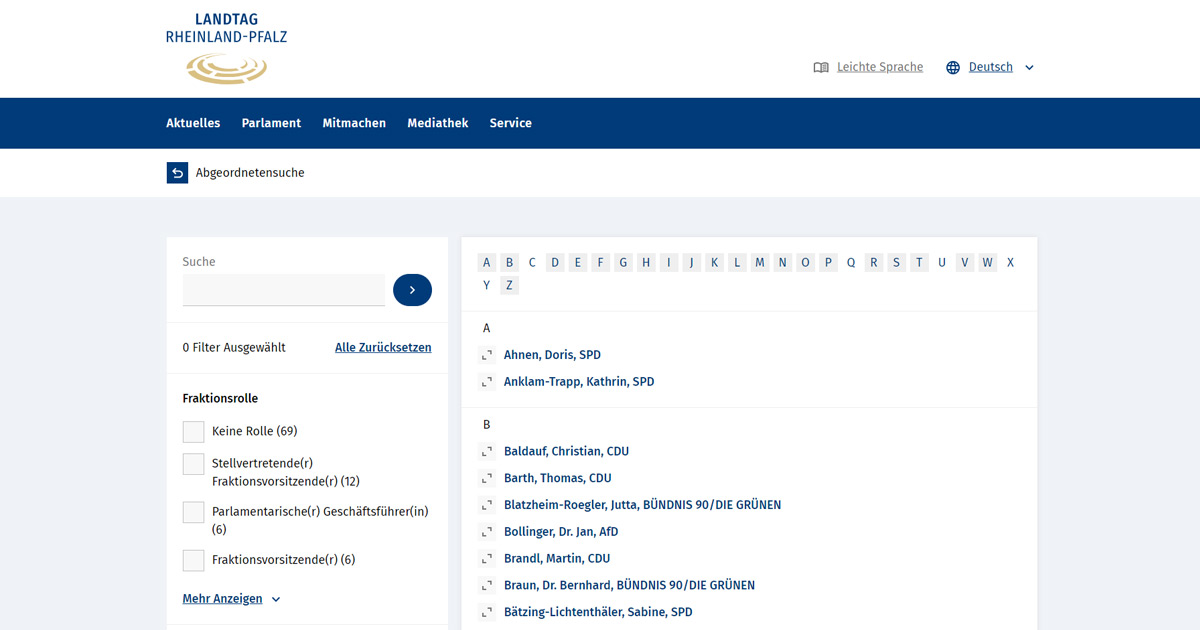The image size is (1200, 630).
Task: Click into the Suche text field
Action: pos(283,290)
